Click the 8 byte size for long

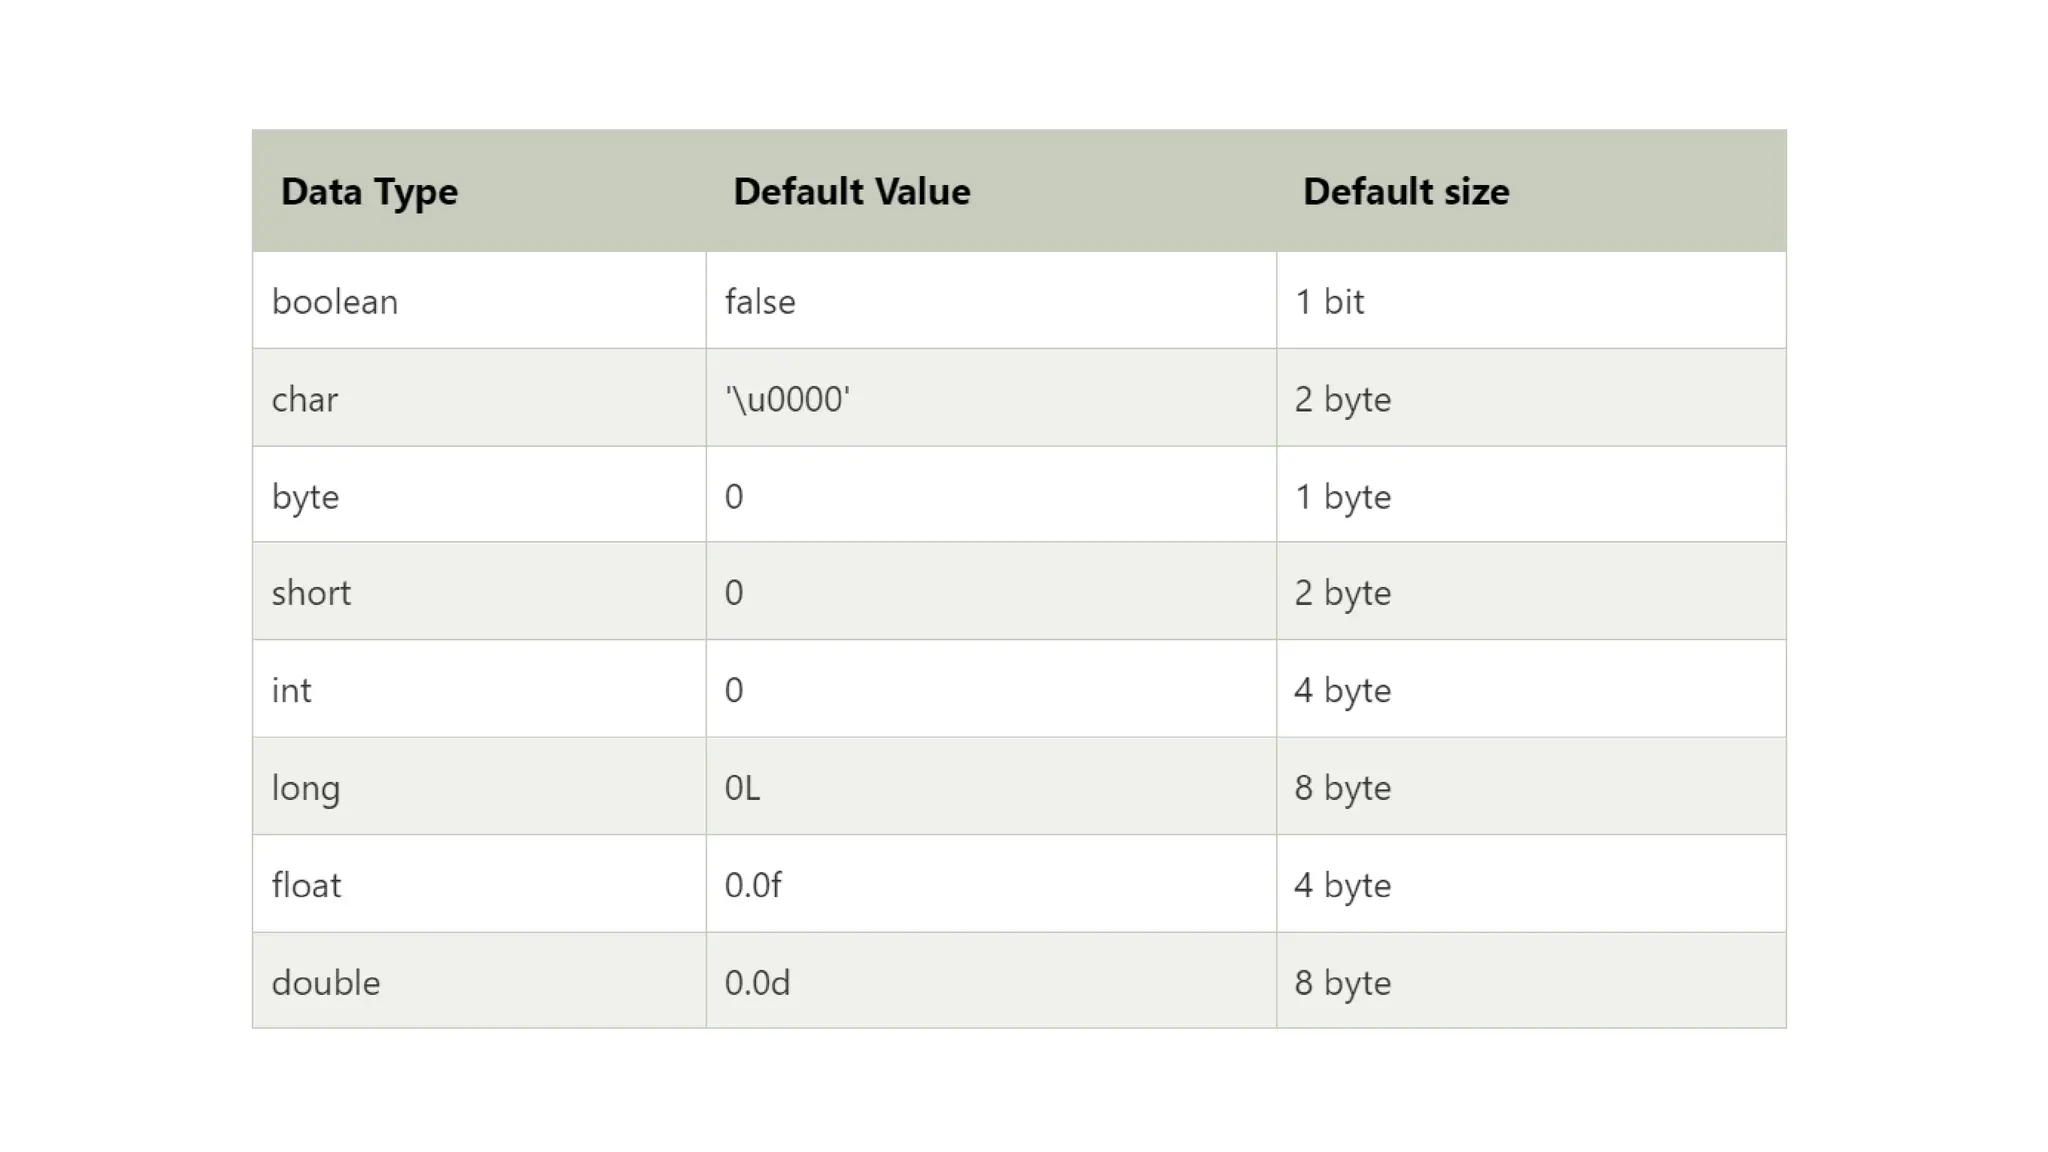point(1342,788)
